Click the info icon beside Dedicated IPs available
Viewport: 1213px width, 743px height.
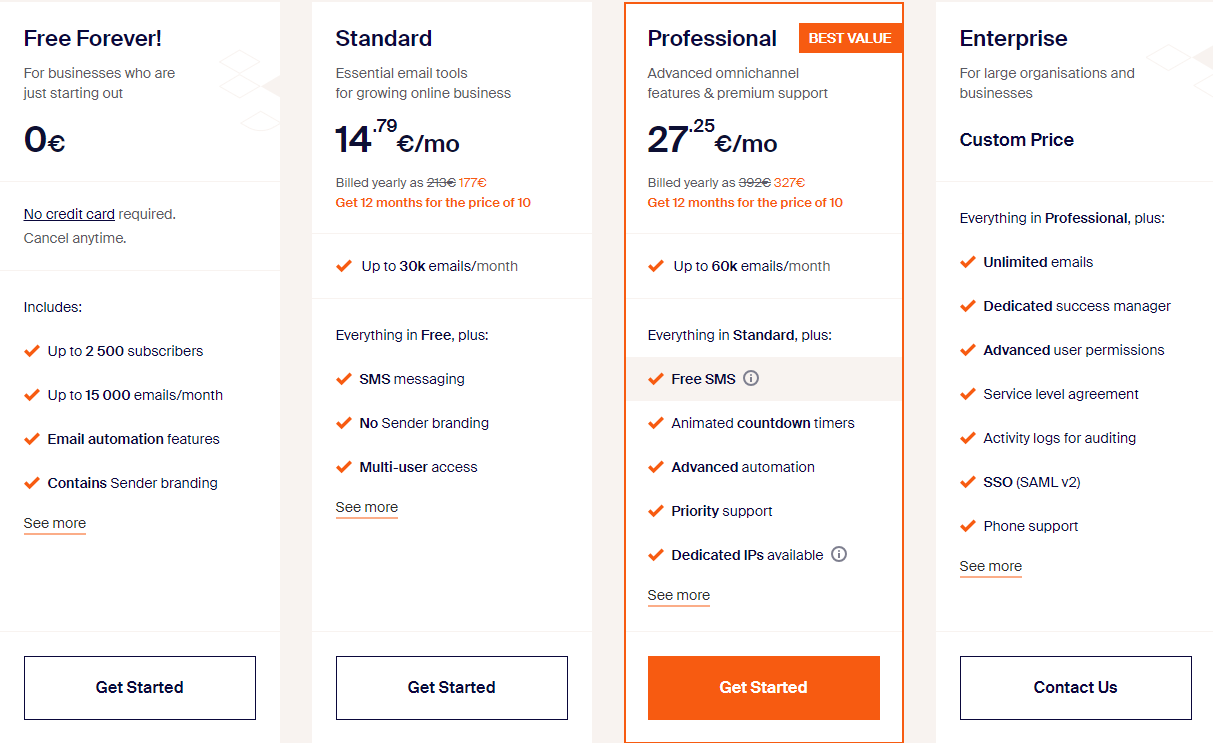click(x=839, y=554)
